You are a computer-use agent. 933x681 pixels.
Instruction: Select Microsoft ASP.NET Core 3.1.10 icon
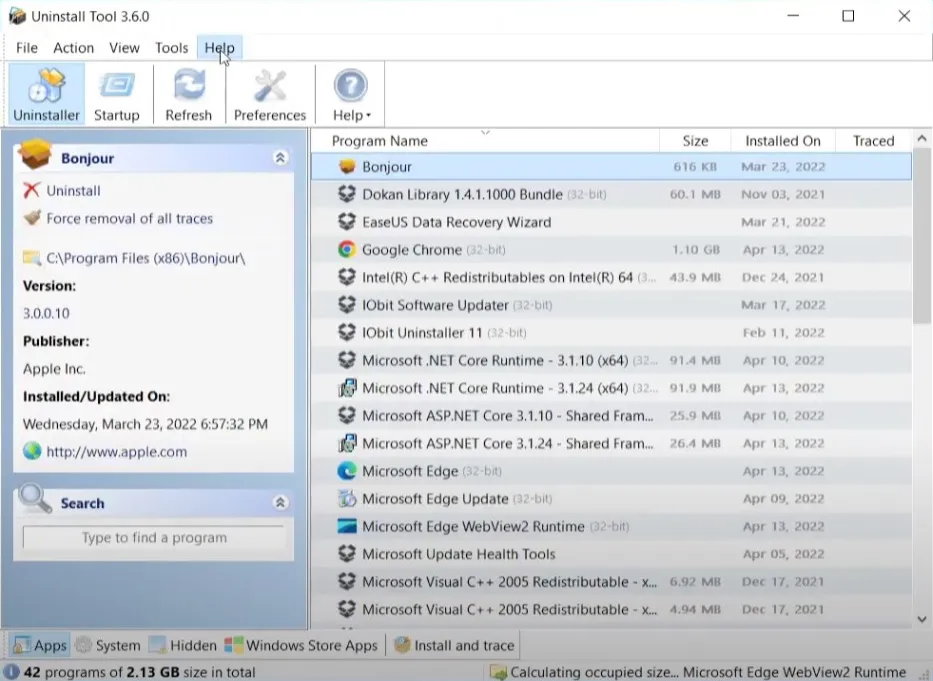[x=347, y=416]
